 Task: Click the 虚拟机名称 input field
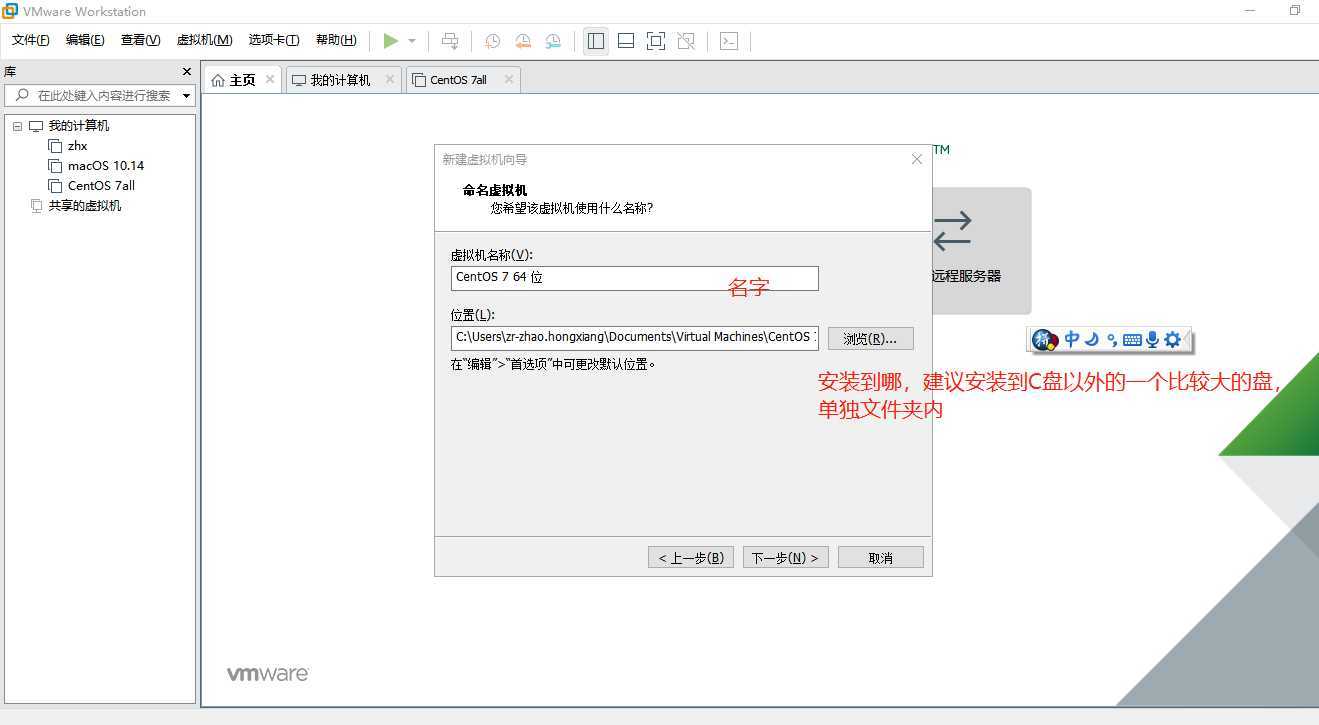click(x=634, y=278)
